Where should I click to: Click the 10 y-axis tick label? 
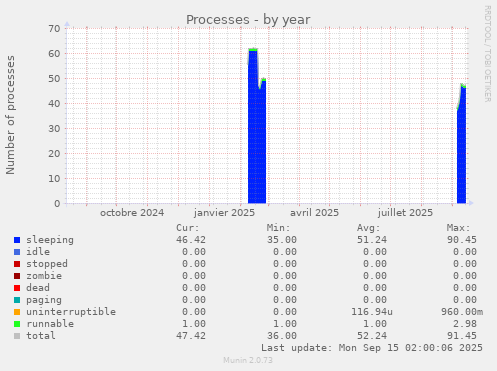coord(54,179)
